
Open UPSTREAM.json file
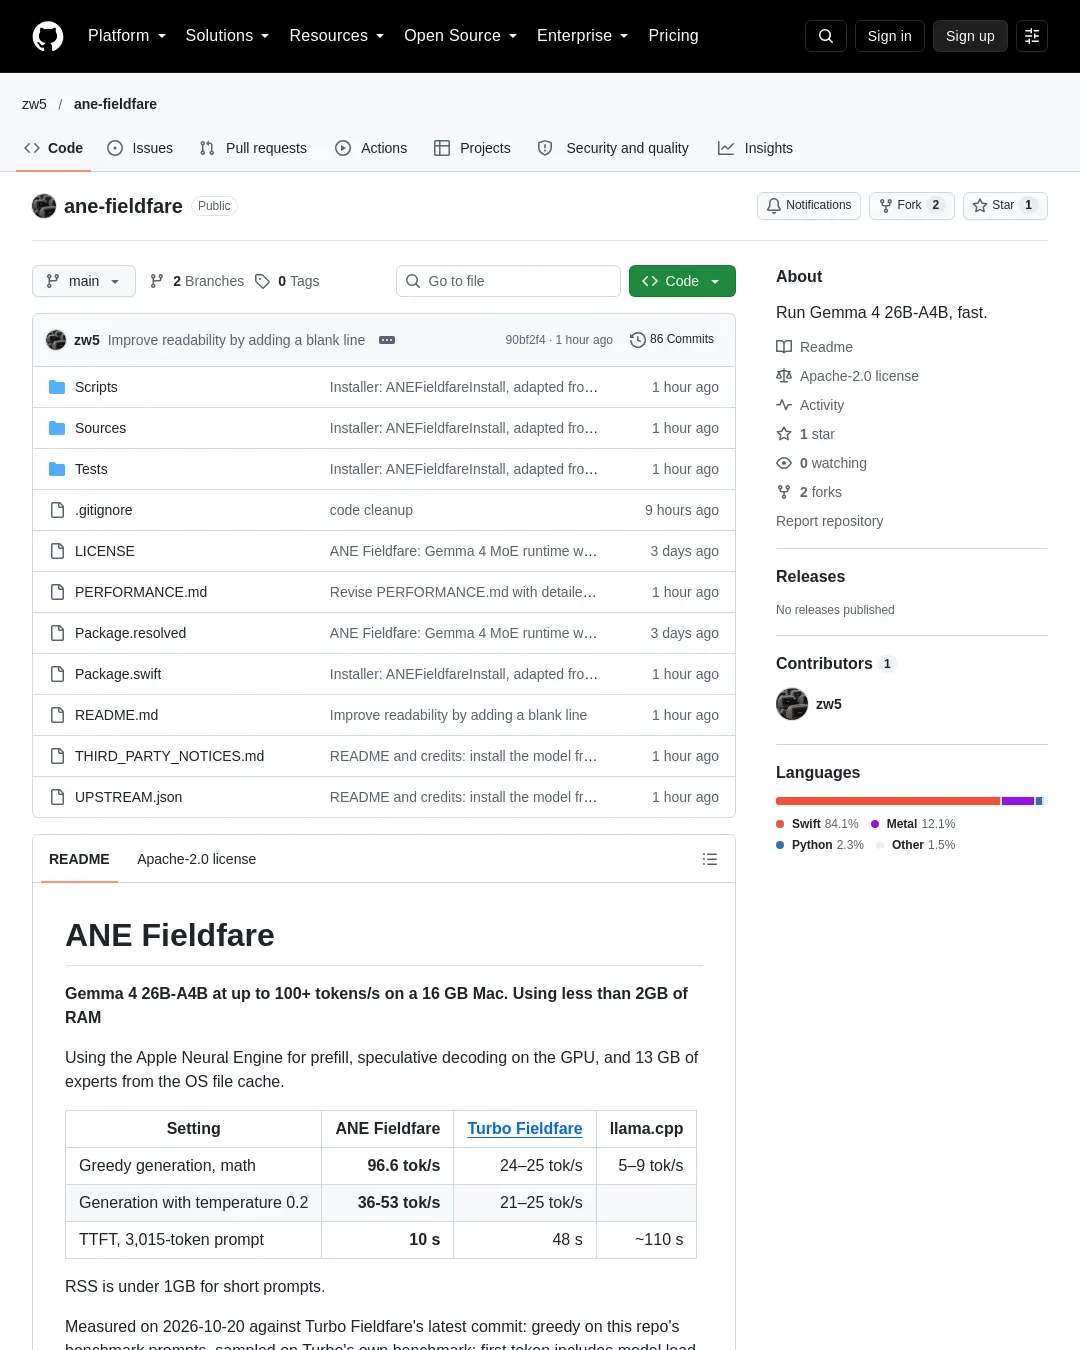coord(128,797)
